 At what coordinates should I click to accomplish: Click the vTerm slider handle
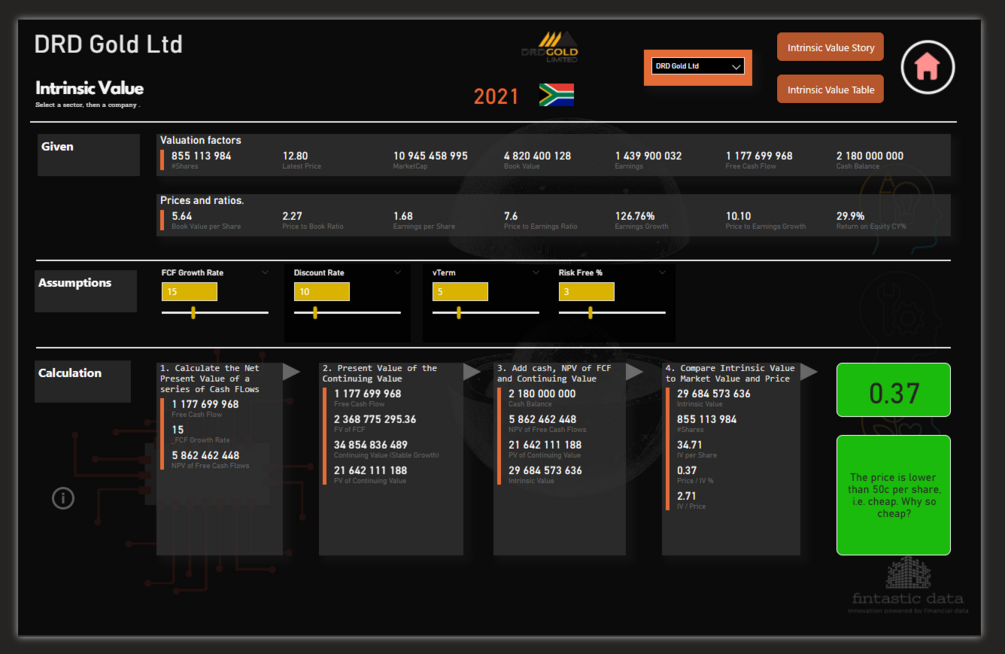click(x=458, y=313)
